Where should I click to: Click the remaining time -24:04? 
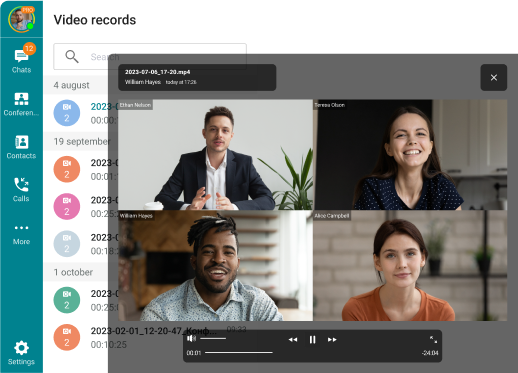[430, 353]
